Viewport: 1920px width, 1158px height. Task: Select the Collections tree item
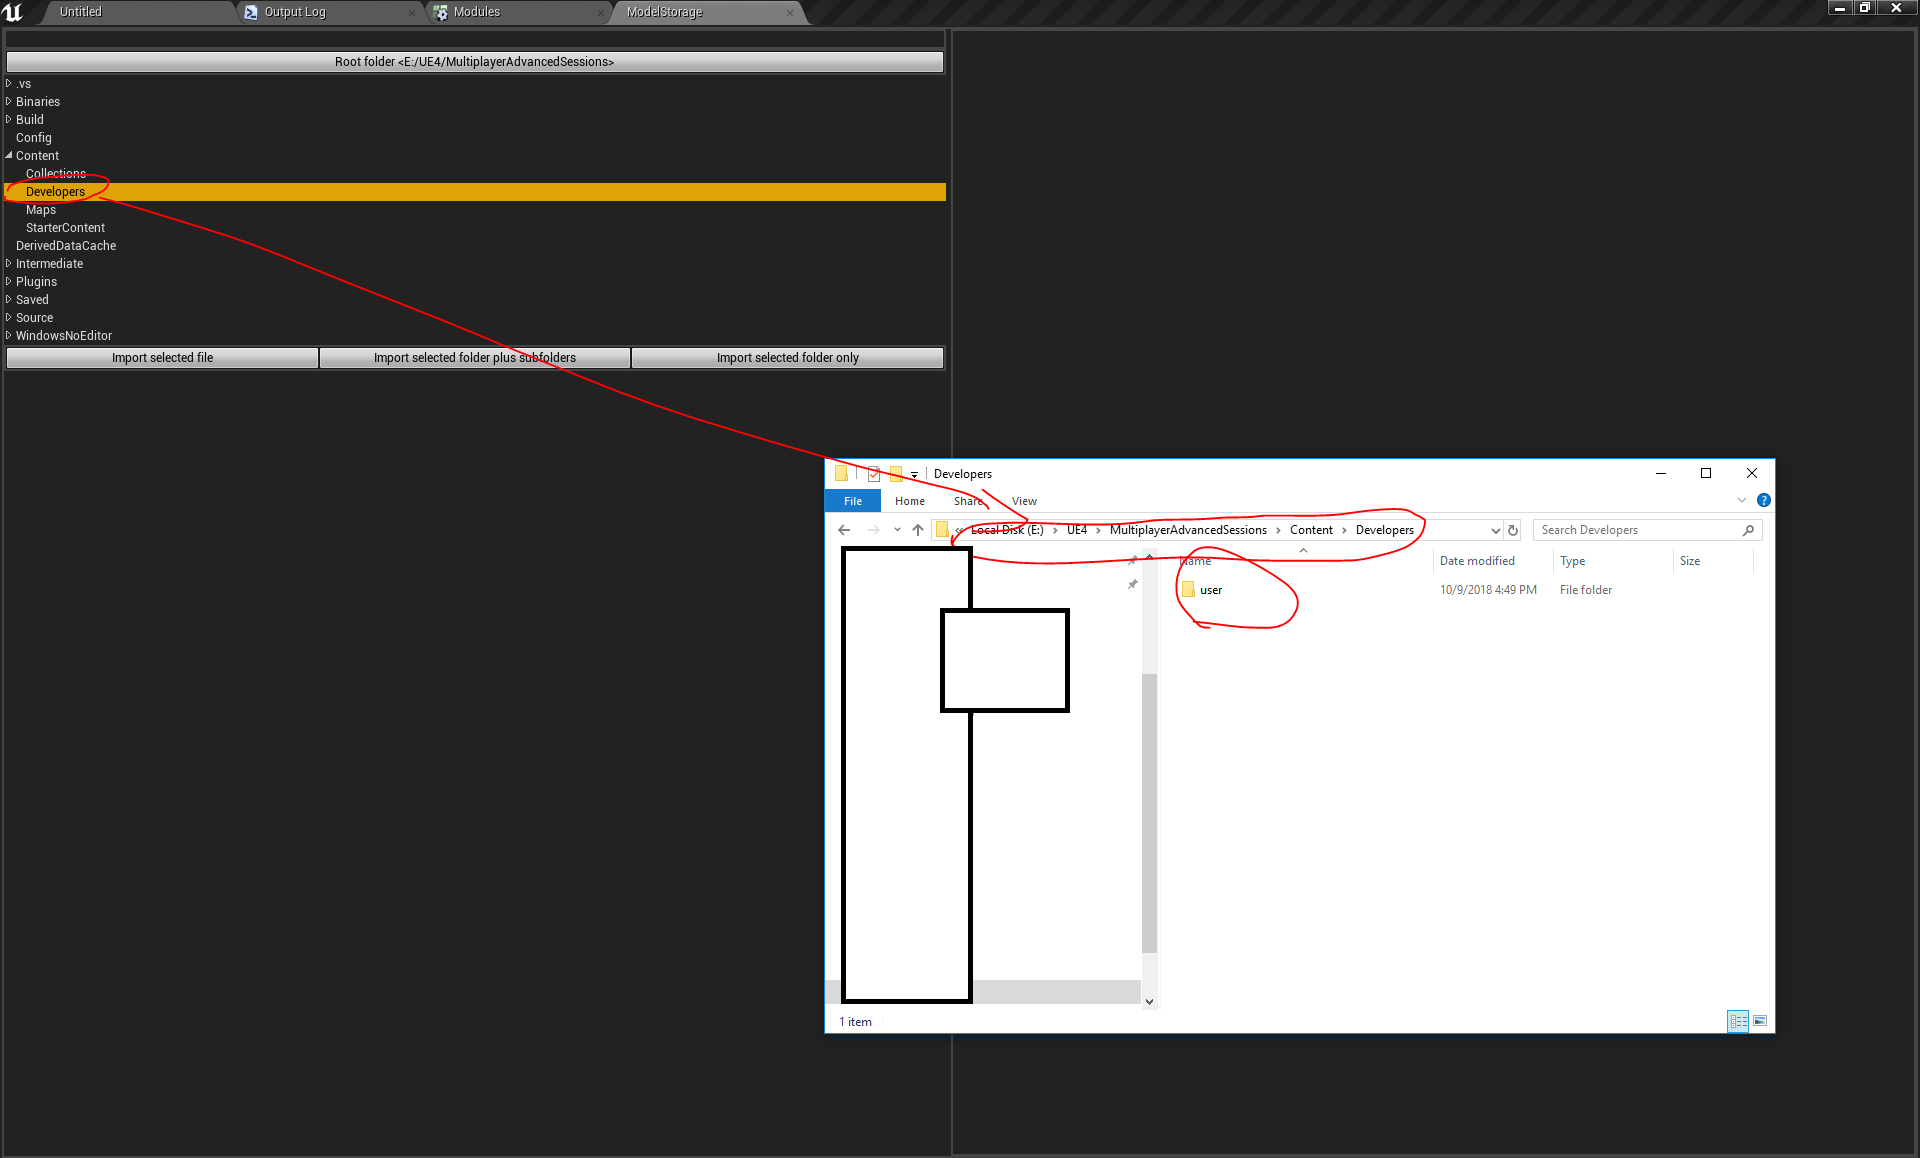click(55, 173)
